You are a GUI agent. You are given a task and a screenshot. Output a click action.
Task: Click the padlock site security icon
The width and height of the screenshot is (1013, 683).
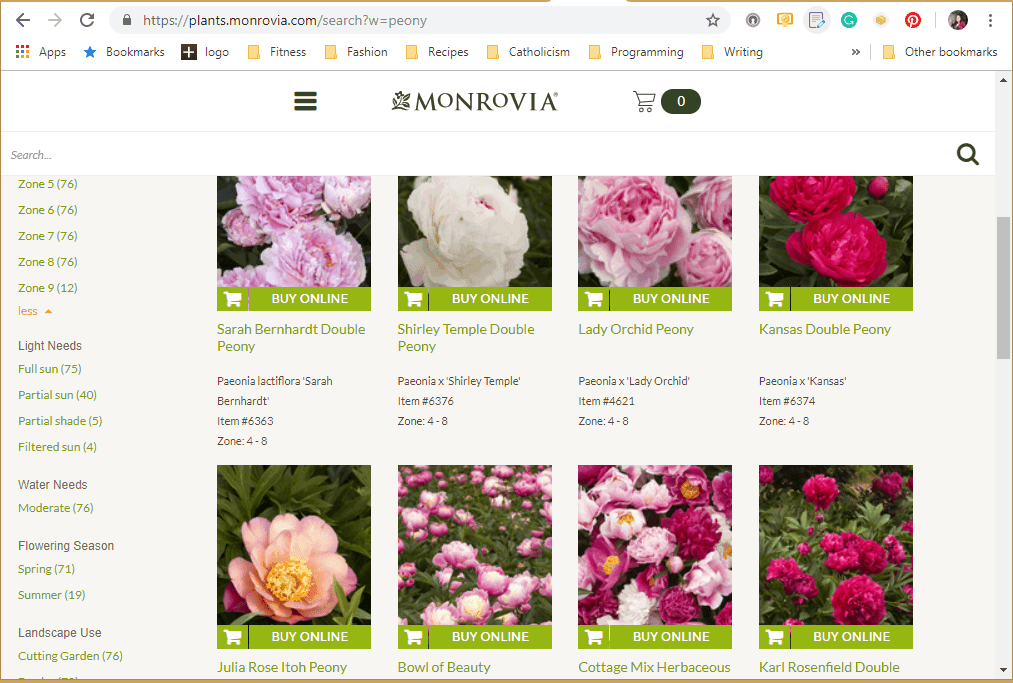[126, 19]
